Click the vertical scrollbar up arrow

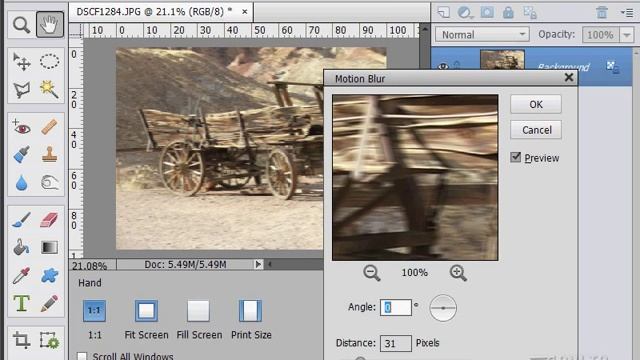425,29
